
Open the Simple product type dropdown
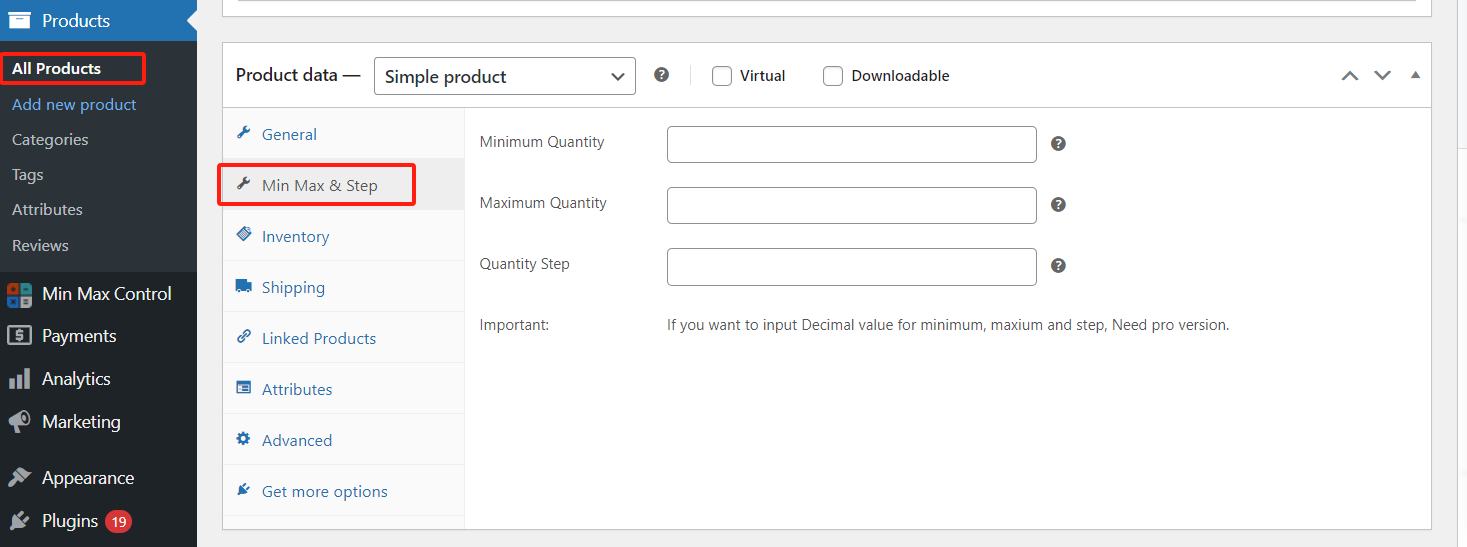point(504,76)
